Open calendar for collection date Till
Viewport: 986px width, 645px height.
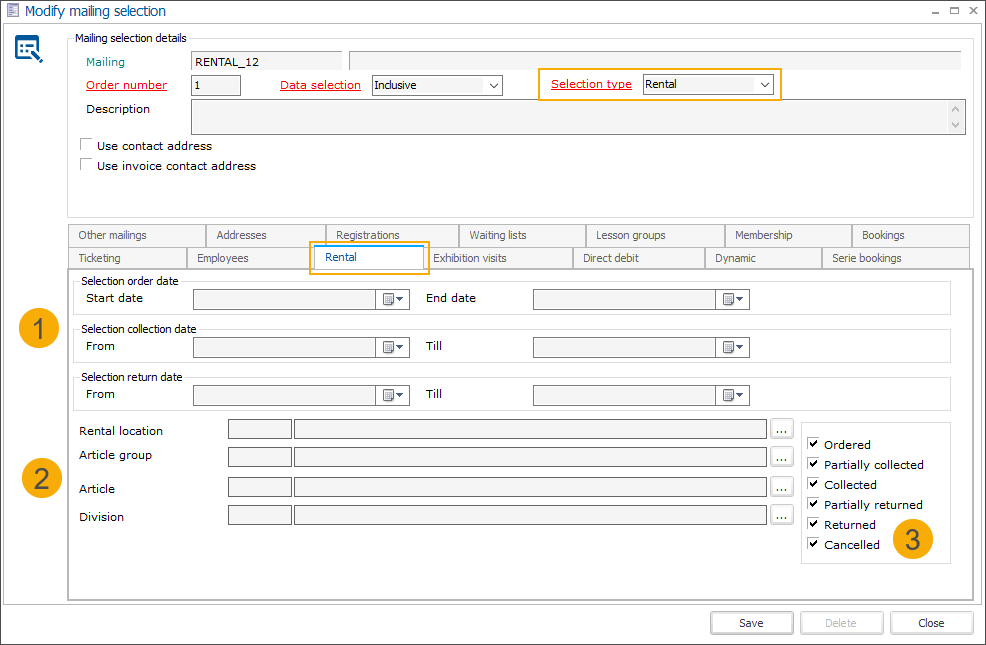pos(733,348)
